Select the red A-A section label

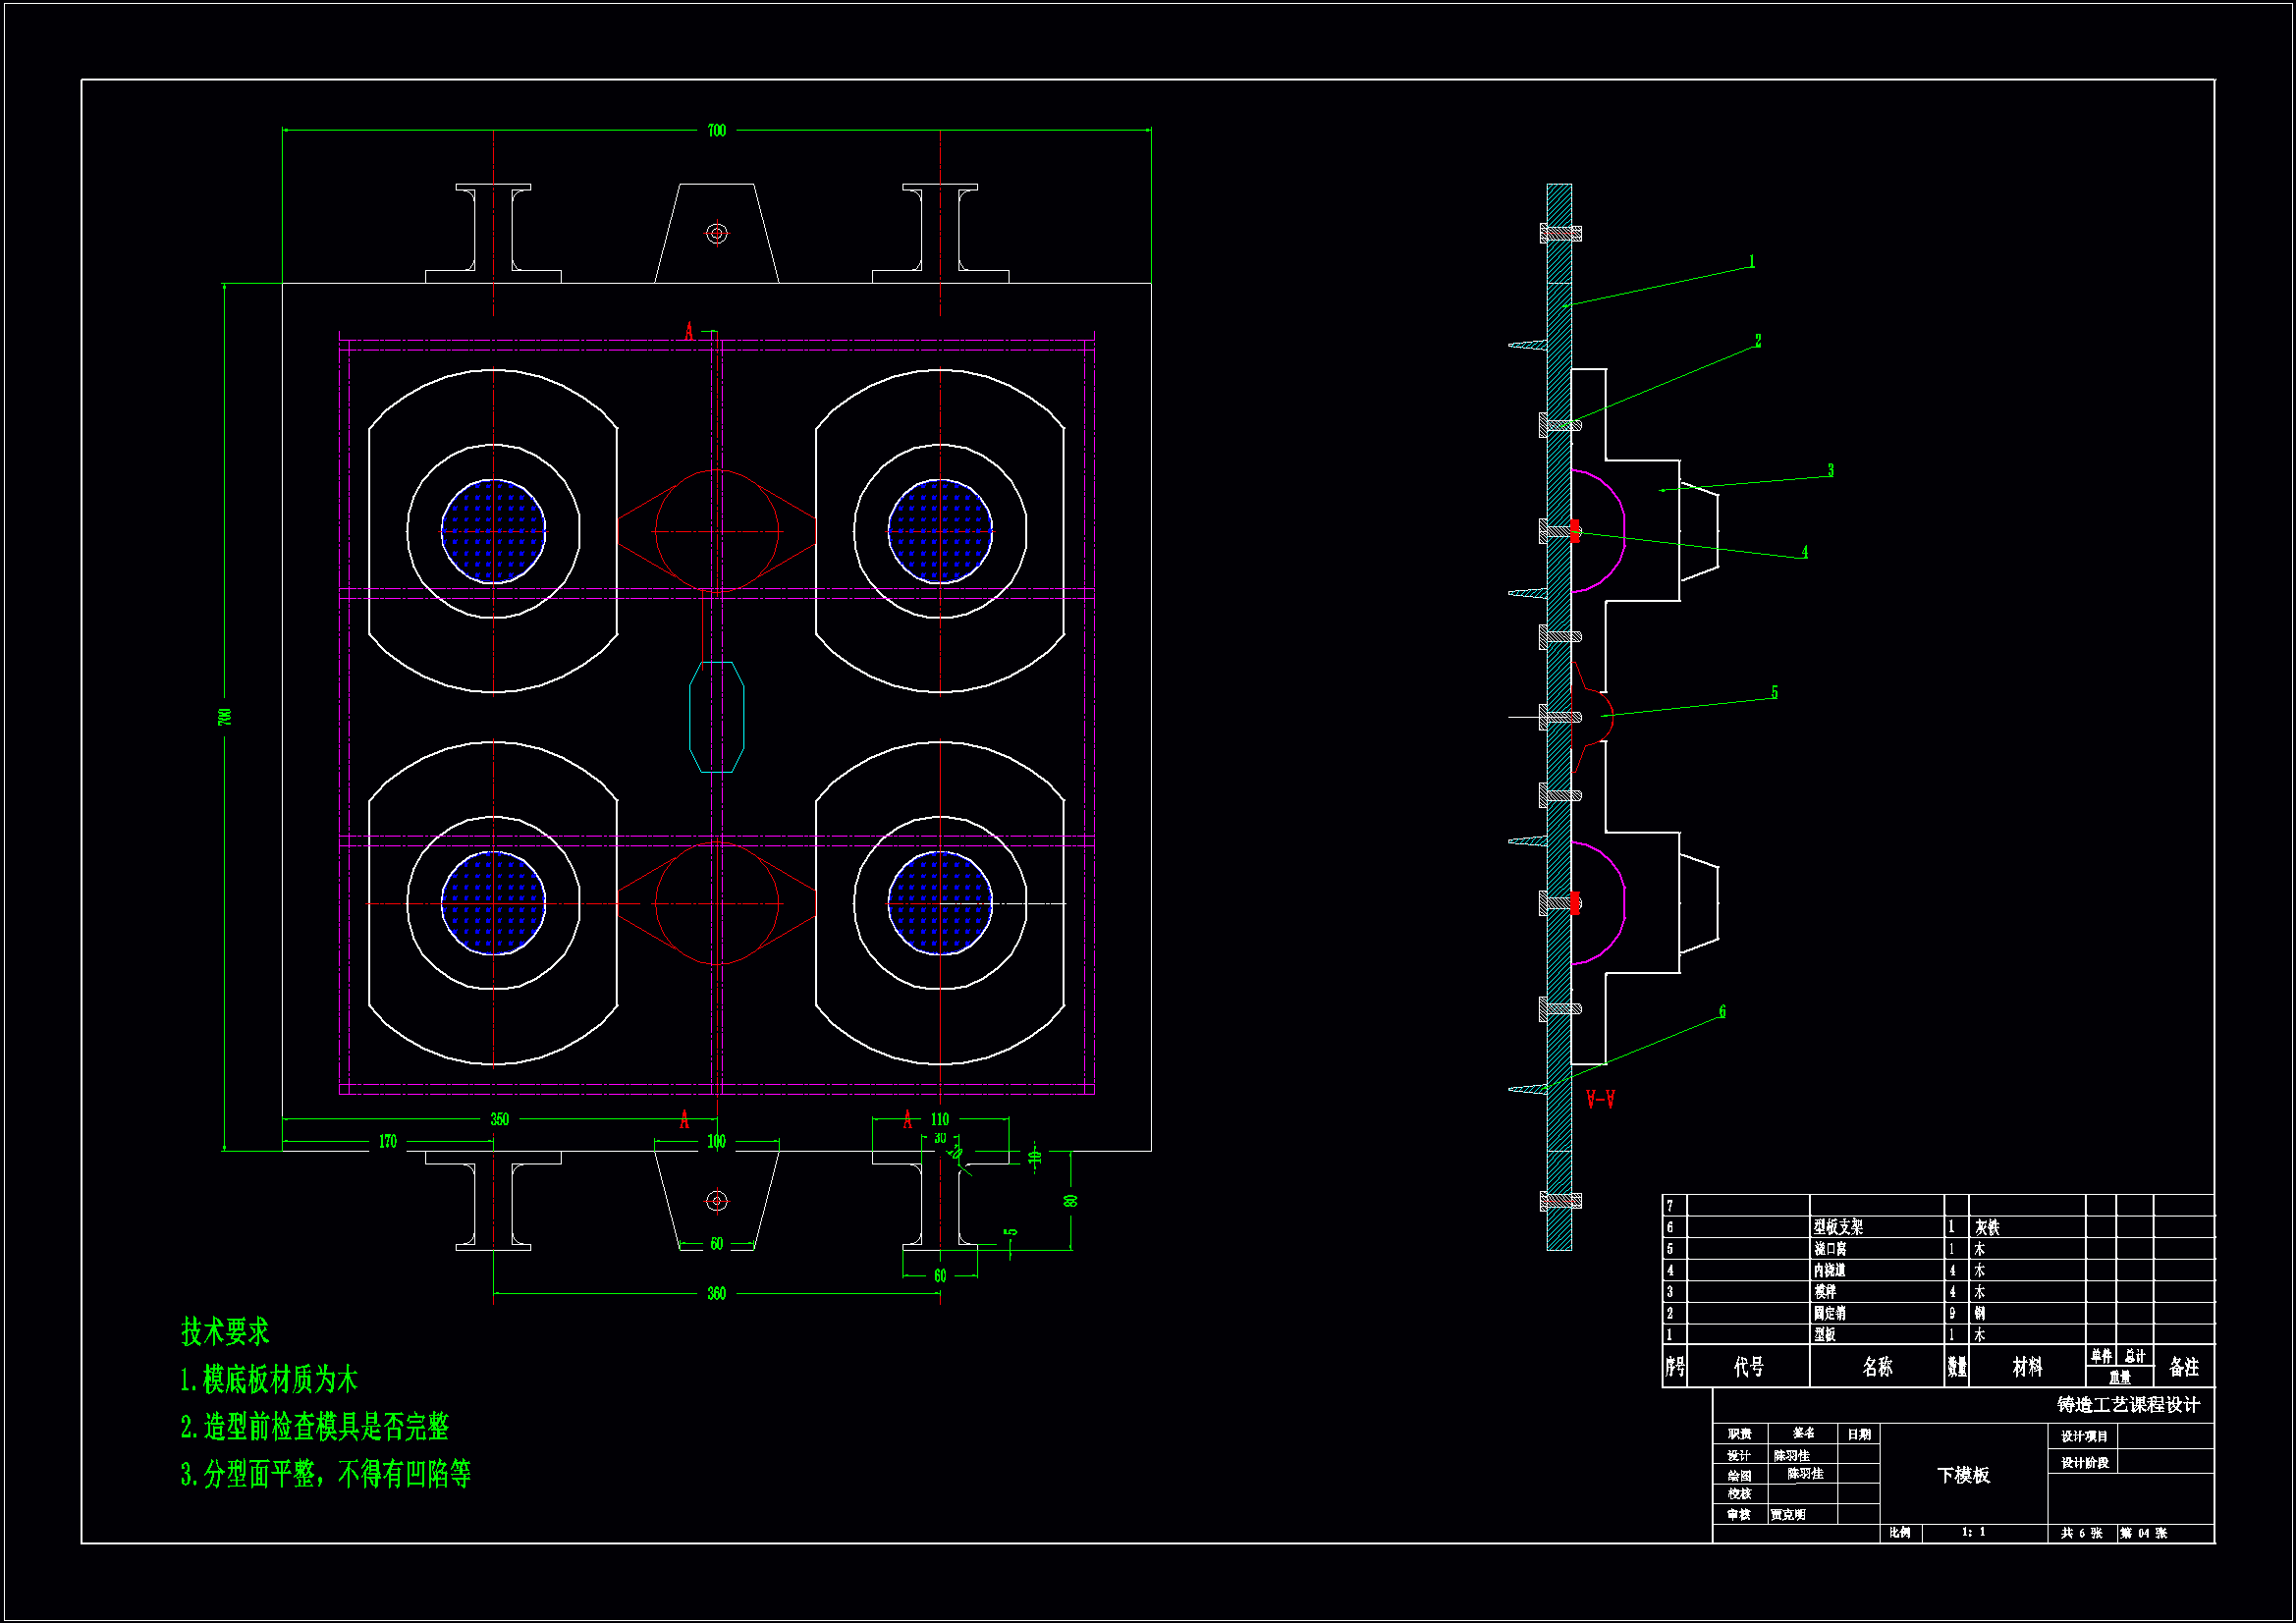[x=1600, y=1099]
